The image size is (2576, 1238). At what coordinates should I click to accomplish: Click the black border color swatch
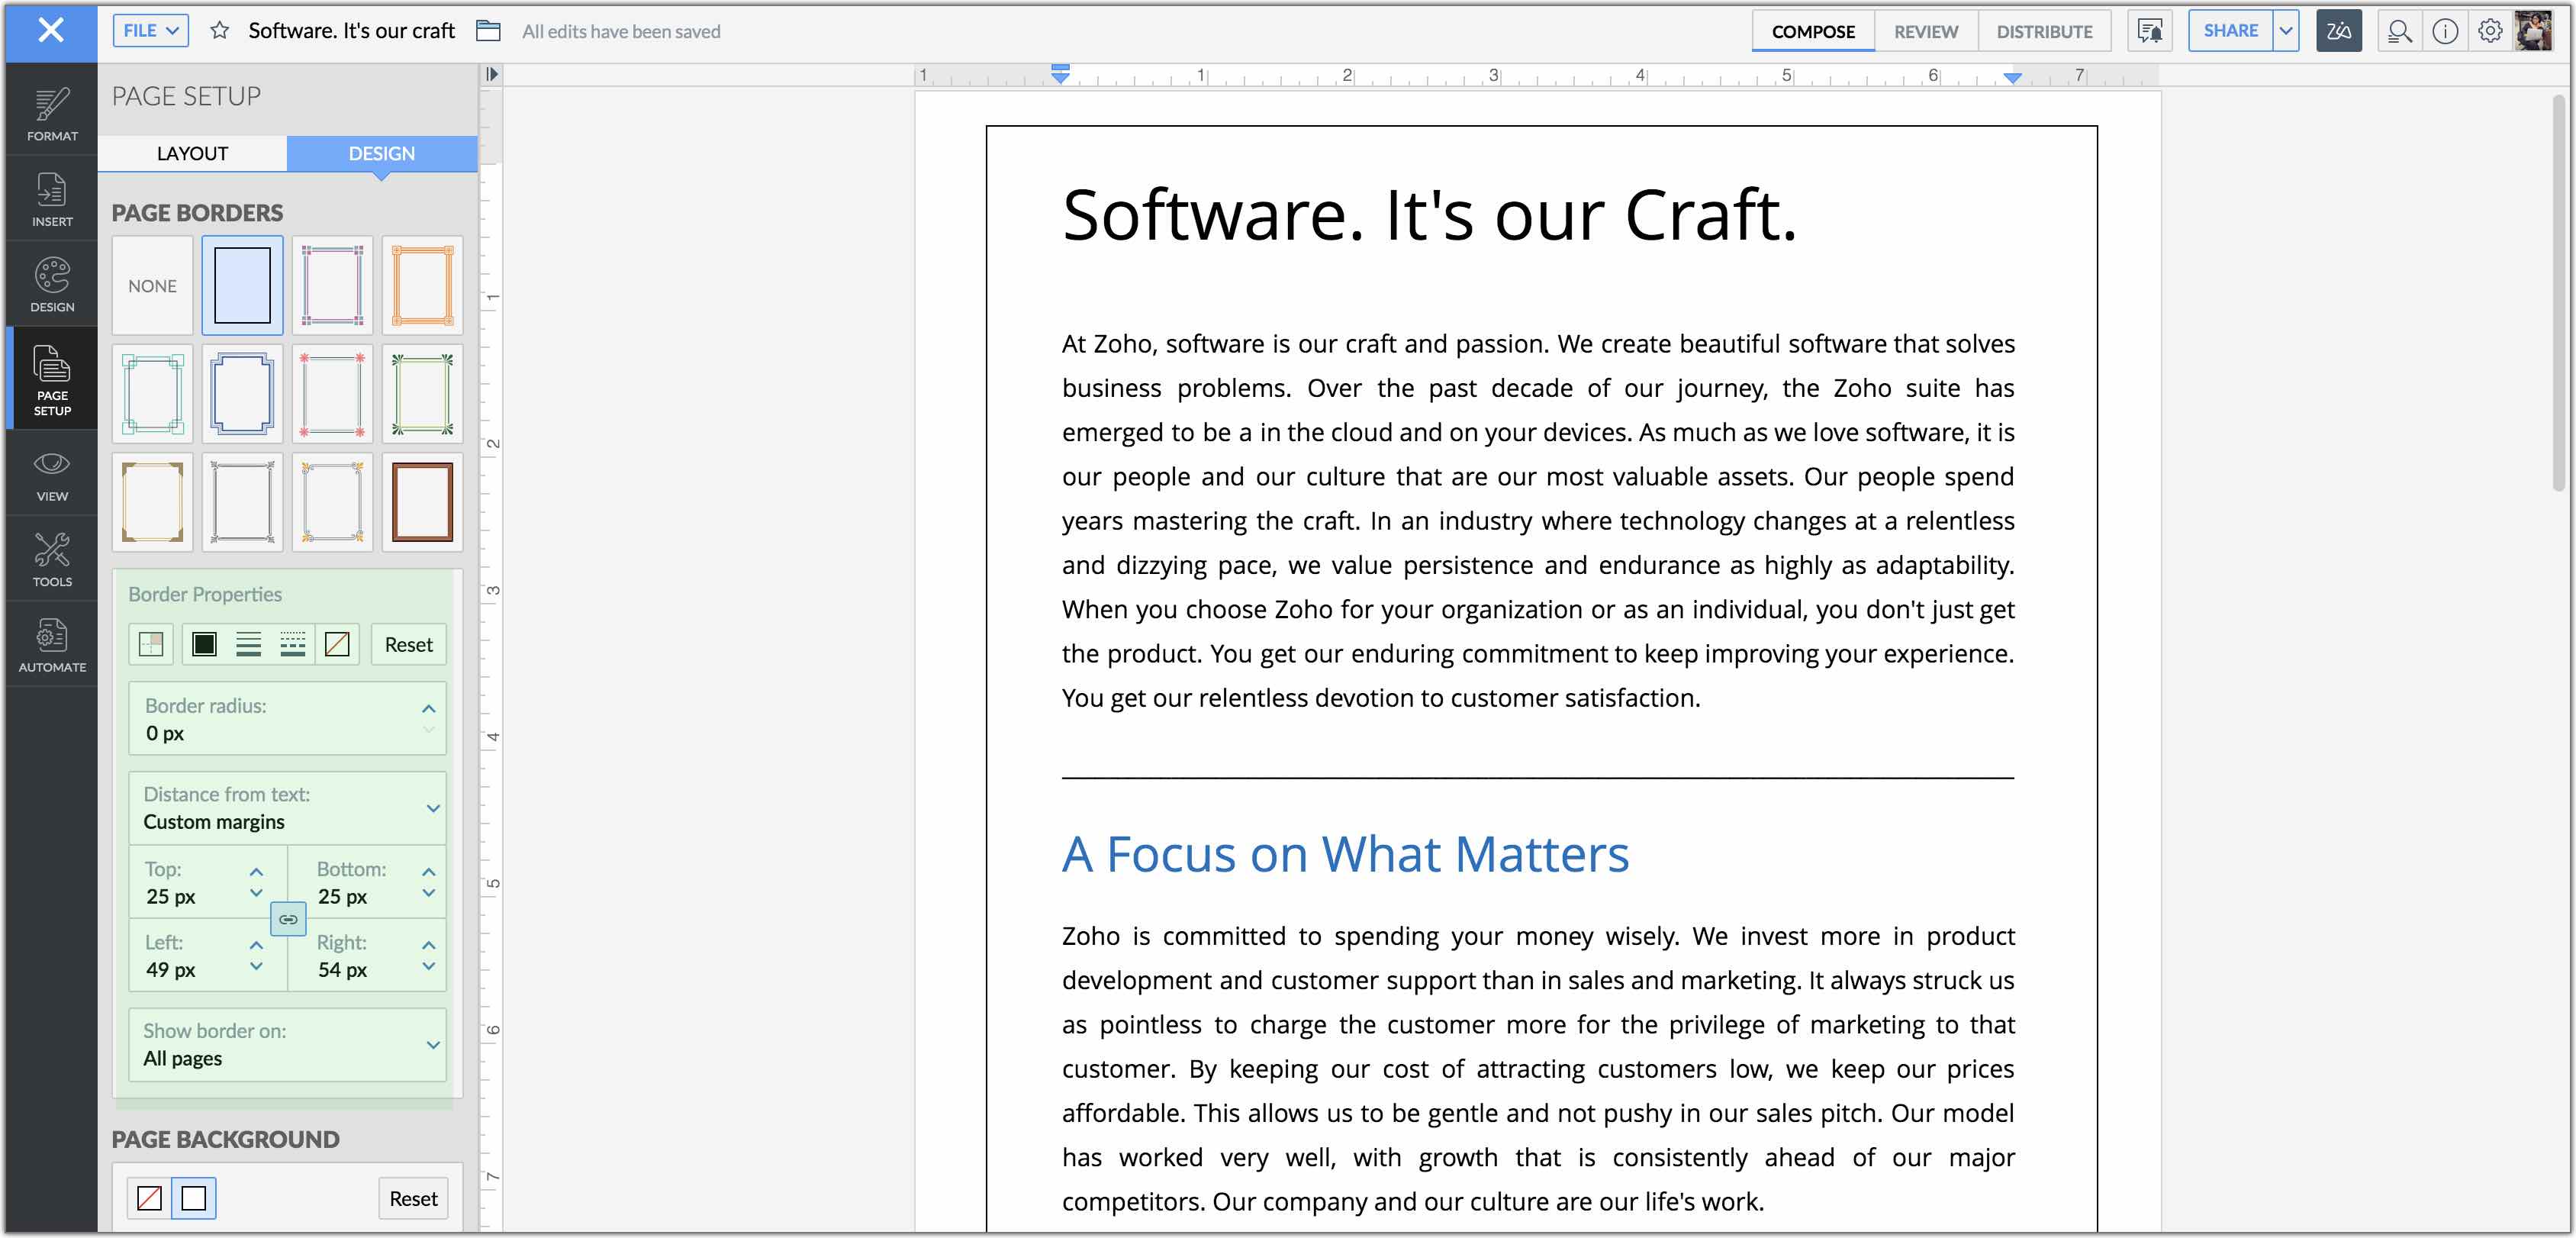click(204, 645)
